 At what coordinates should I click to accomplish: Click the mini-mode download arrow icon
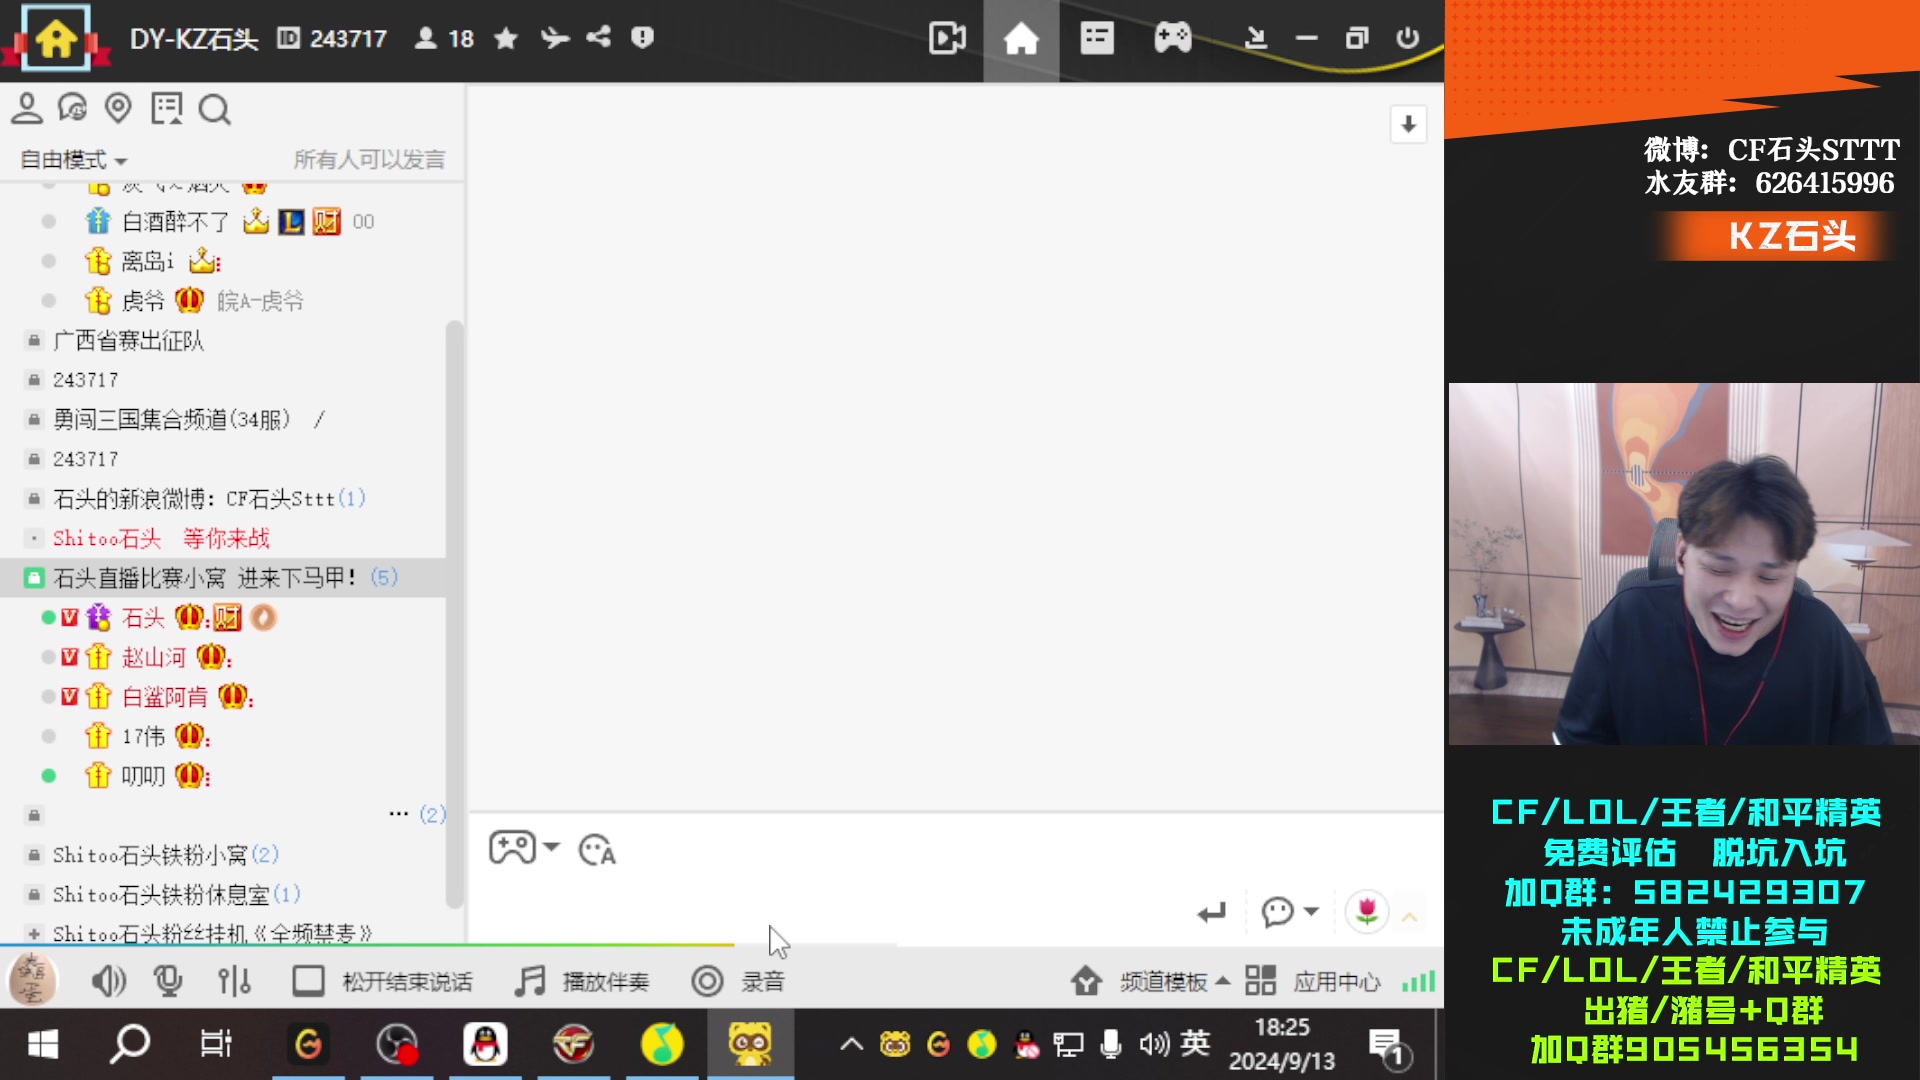tap(1256, 39)
